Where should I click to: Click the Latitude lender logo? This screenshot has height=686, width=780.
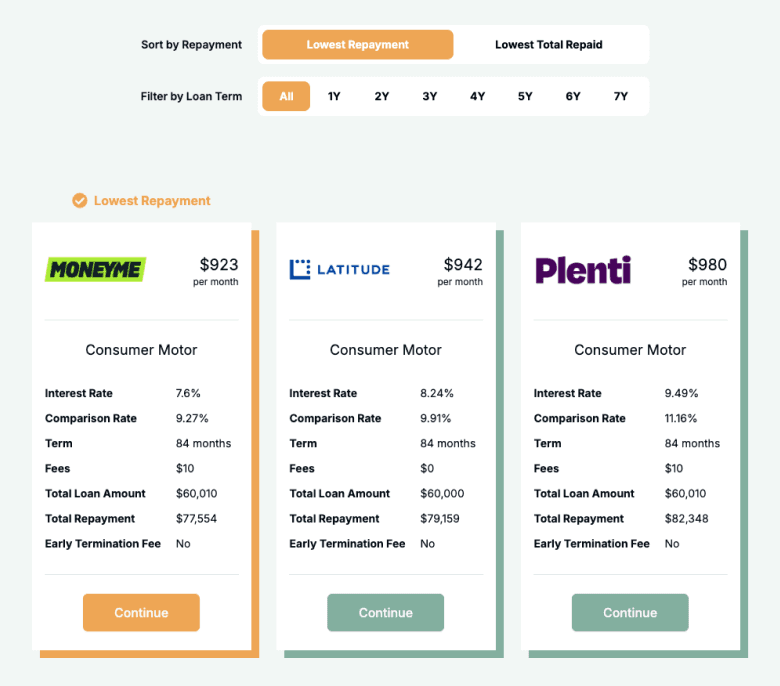[339, 269]
